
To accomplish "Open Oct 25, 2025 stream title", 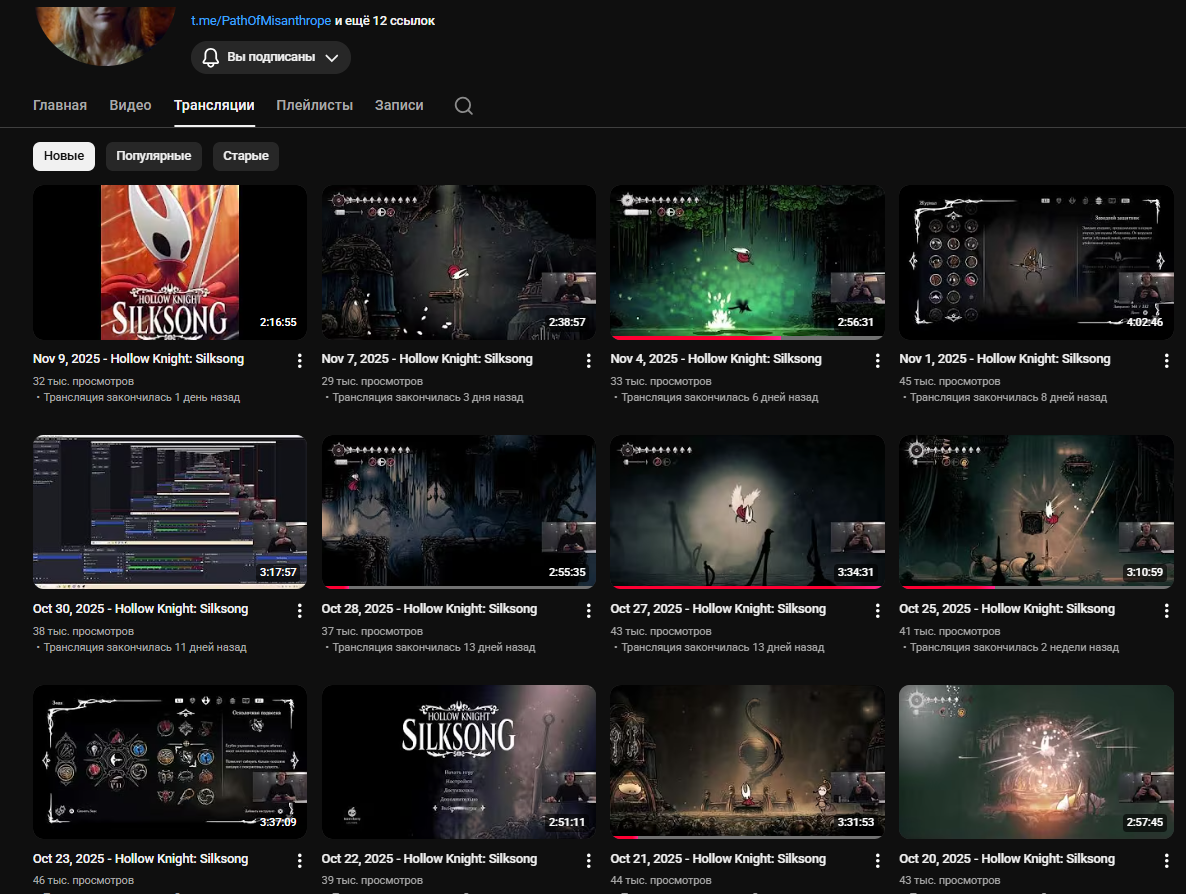I will [1007, 608].
